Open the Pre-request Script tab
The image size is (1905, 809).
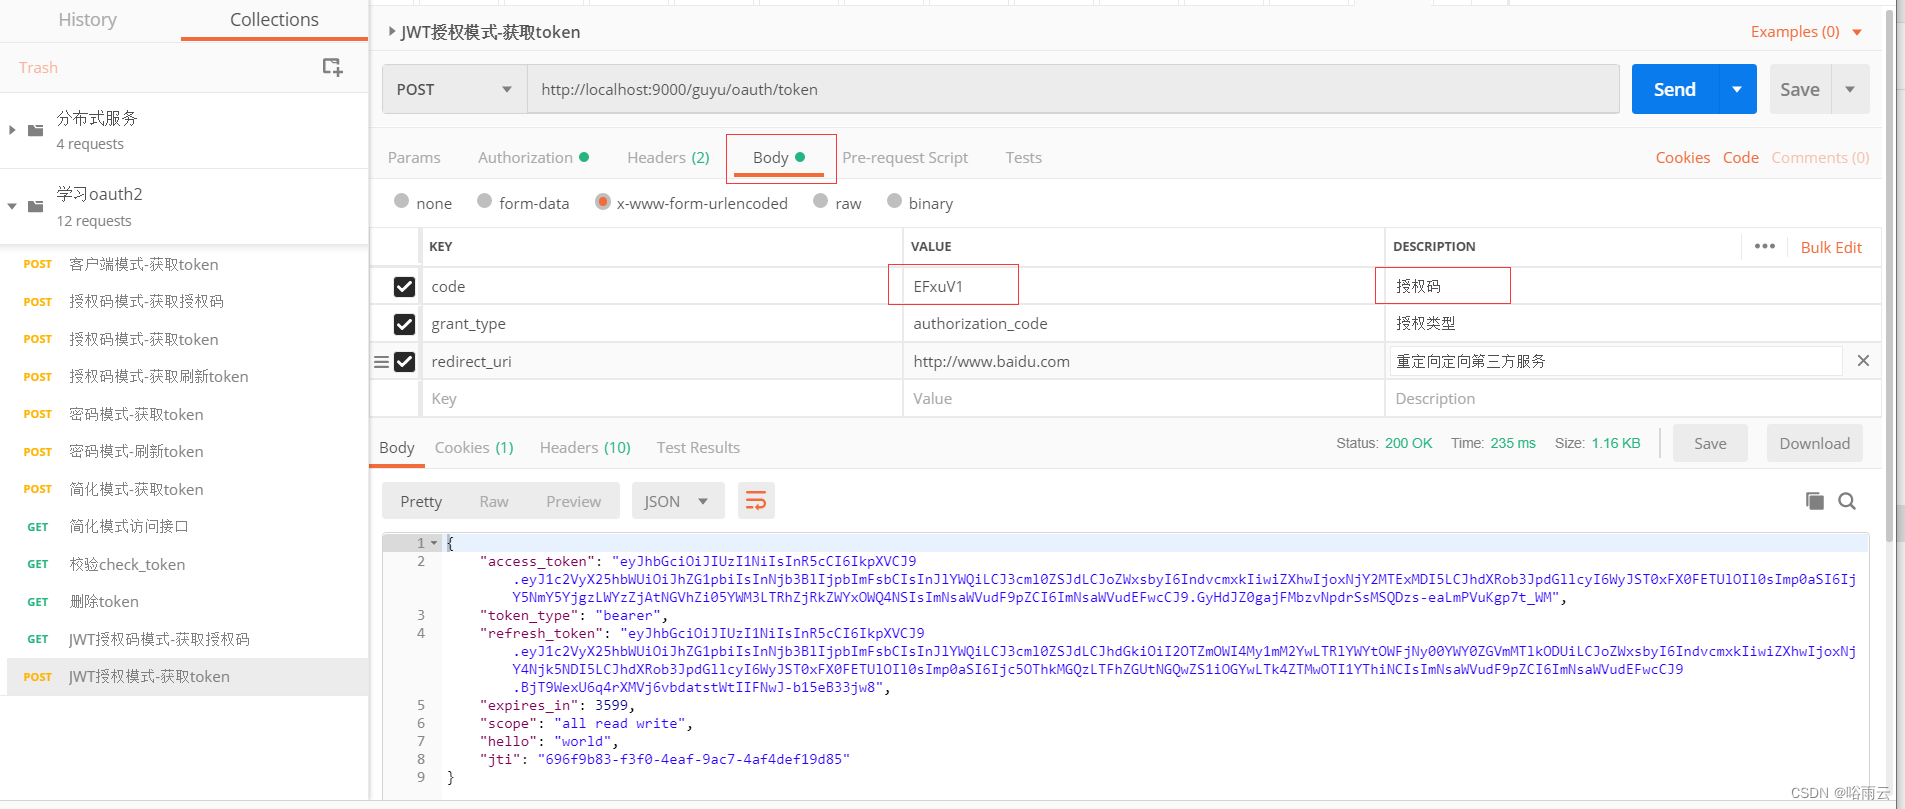pyautogui.click(x=905, y=158)
